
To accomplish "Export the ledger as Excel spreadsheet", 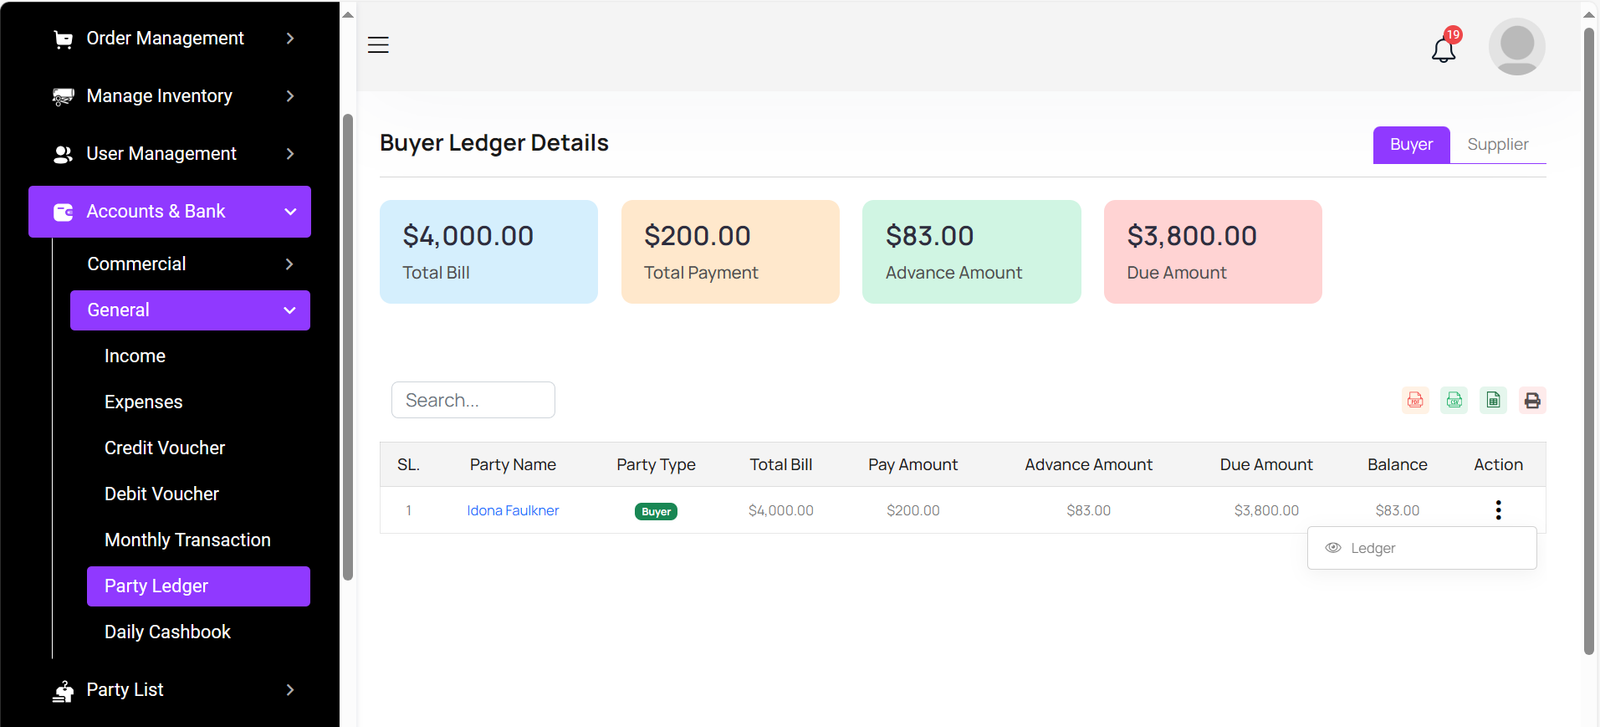I will (1493, 400).
